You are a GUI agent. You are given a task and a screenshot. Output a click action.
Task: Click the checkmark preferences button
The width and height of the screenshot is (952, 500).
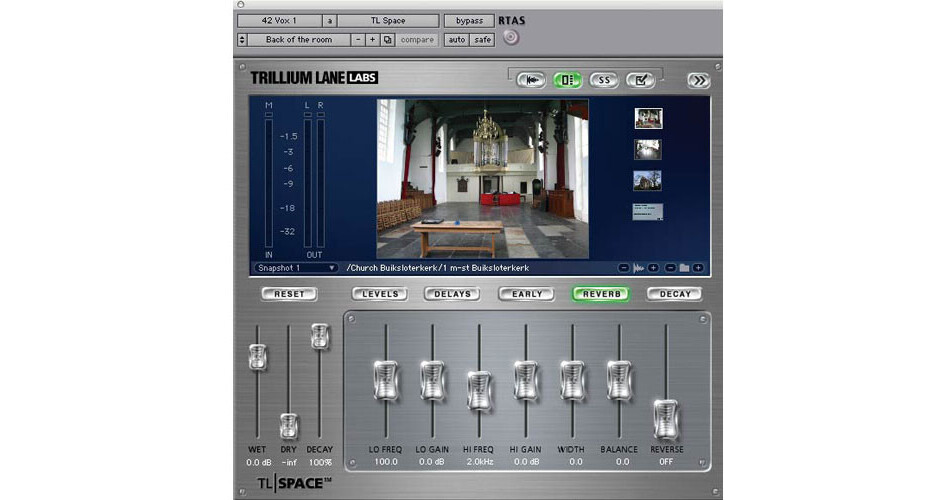tap(640, 80)
